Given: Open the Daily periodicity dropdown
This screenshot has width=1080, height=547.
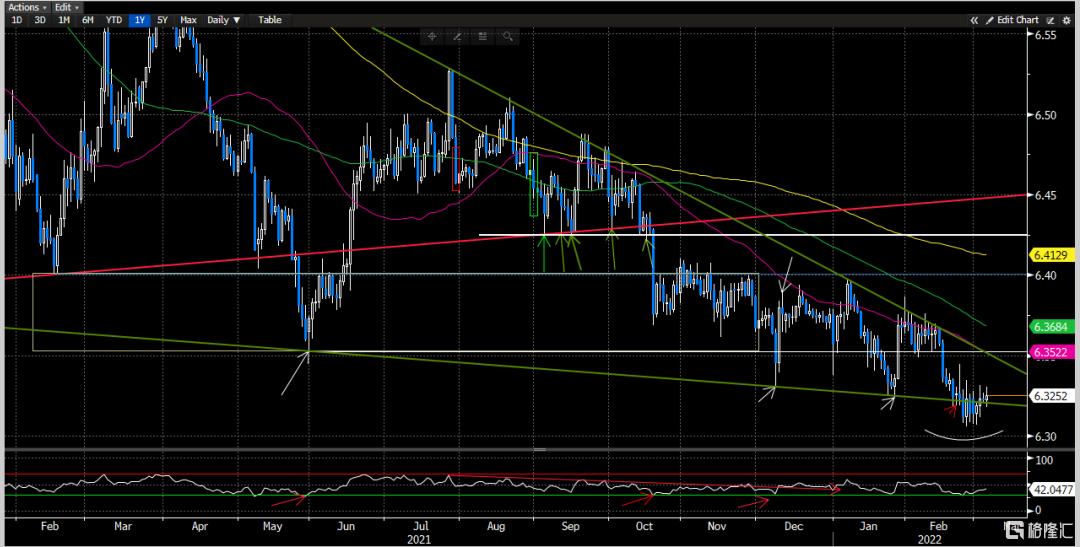Looking at the screenshot, I should [x=224, y=20].
